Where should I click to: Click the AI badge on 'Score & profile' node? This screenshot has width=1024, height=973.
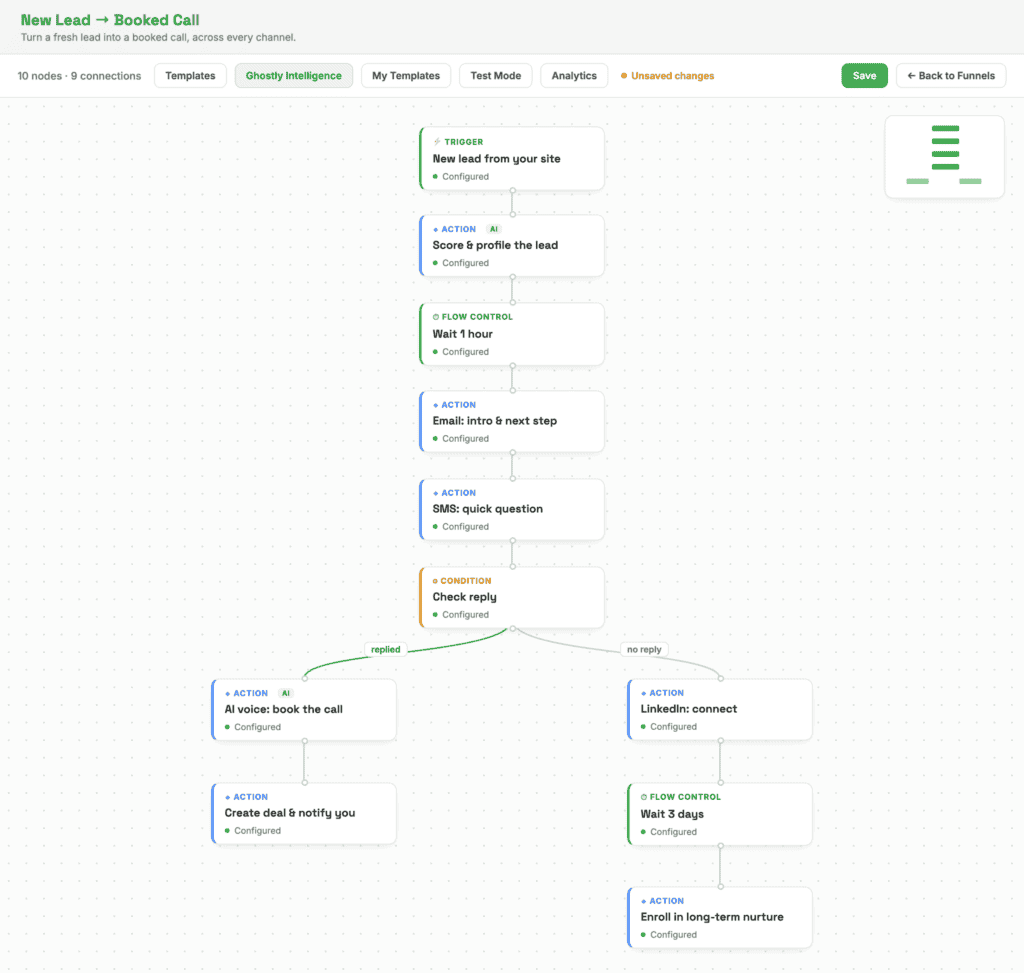coord(494,229)
